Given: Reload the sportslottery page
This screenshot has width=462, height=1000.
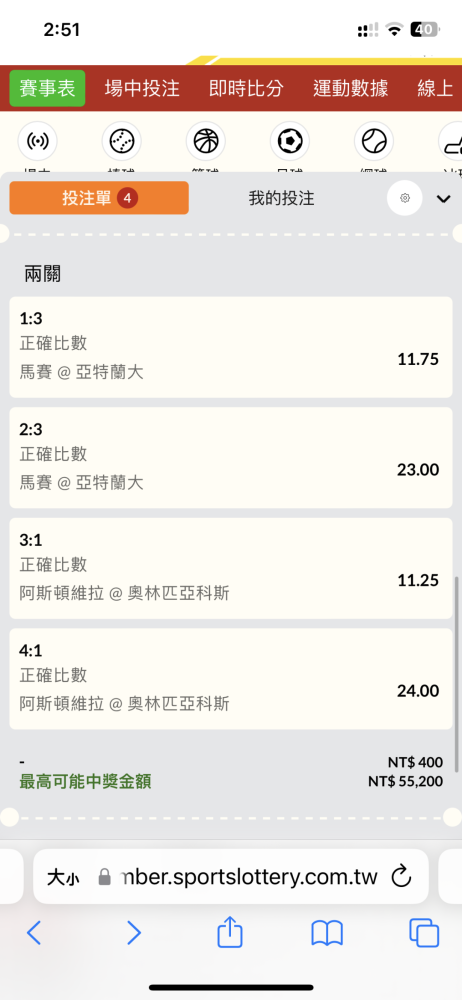Looking at the screenshot, I should [401, 877].
